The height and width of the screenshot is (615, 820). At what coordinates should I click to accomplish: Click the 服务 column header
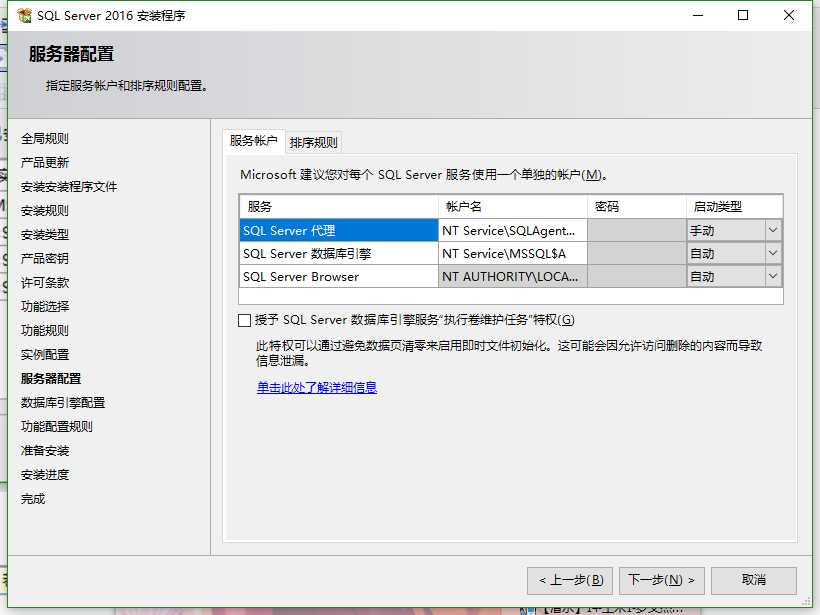tap(338, 207)
